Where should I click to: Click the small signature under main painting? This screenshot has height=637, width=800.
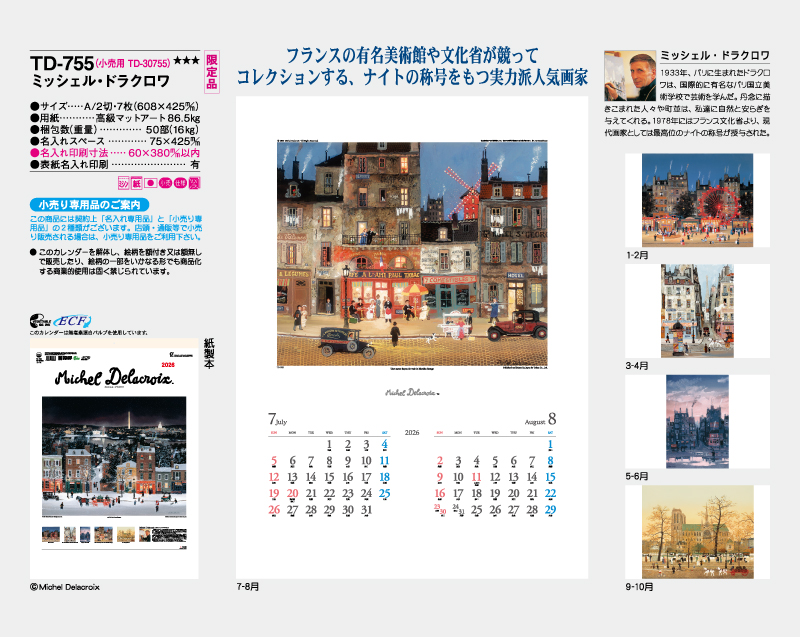pos(412,392)
